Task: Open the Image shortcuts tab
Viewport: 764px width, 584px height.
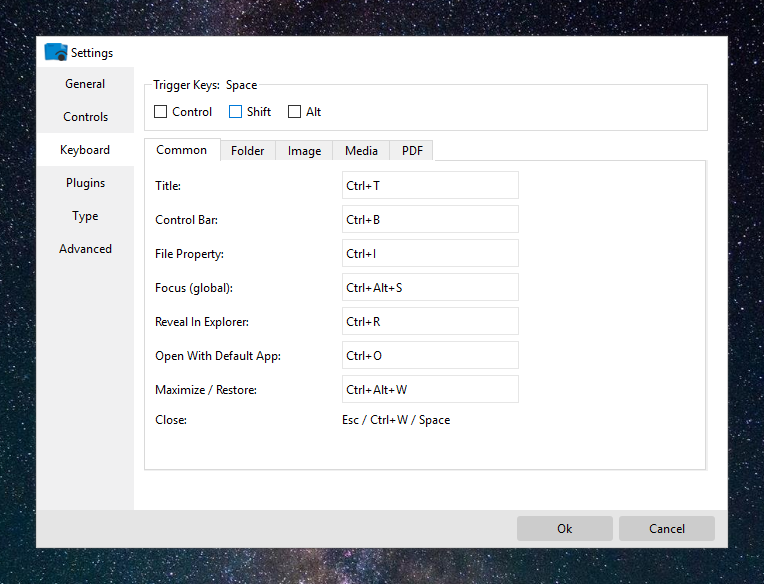Action: coord(304,151)
